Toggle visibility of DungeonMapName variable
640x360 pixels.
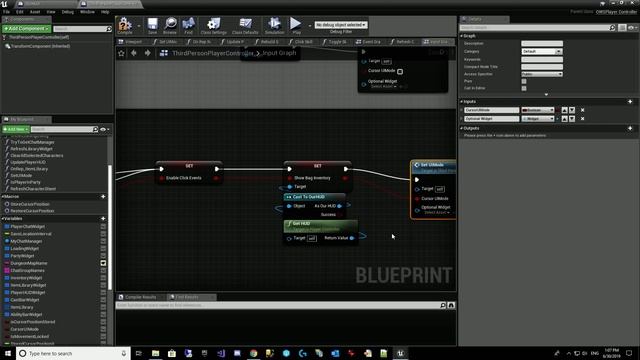pyautogui.click(x=103, y=263)
